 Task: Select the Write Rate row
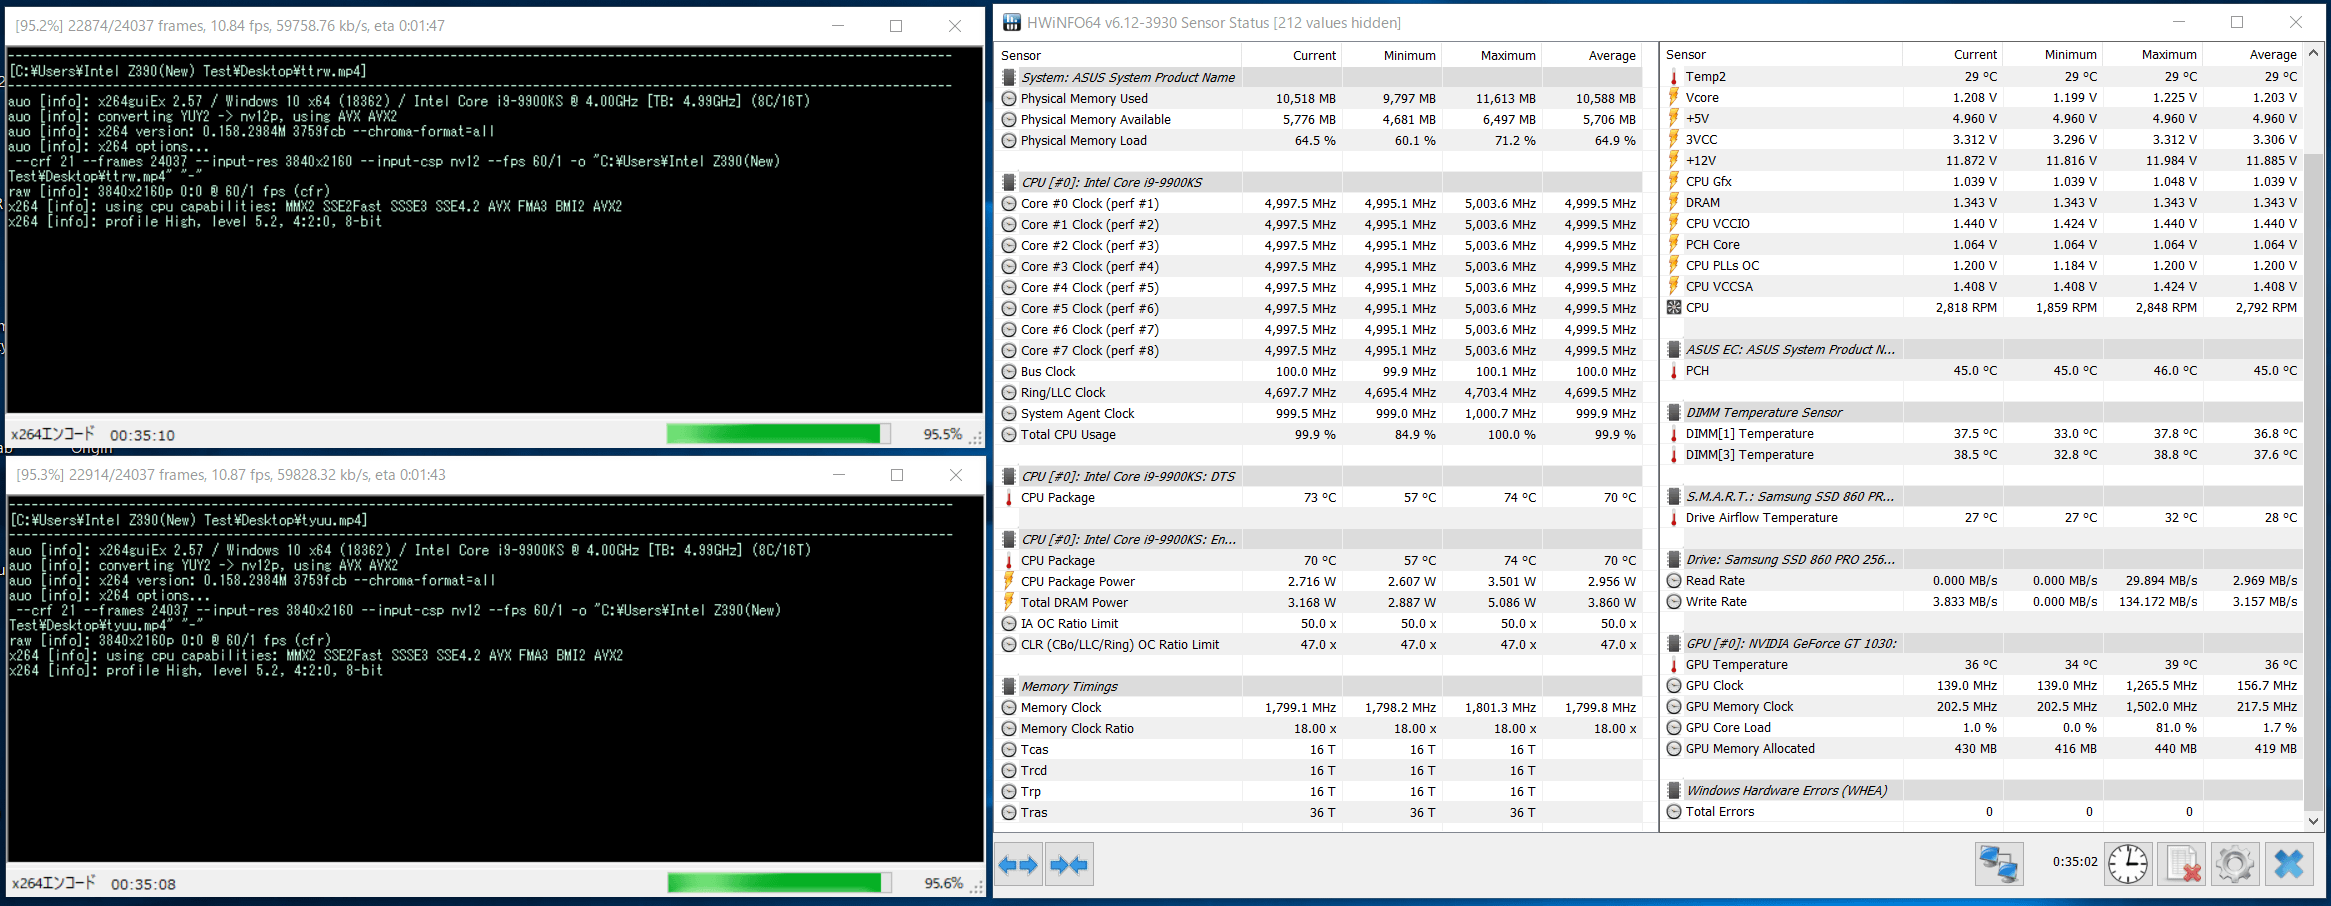point(1983,601)
